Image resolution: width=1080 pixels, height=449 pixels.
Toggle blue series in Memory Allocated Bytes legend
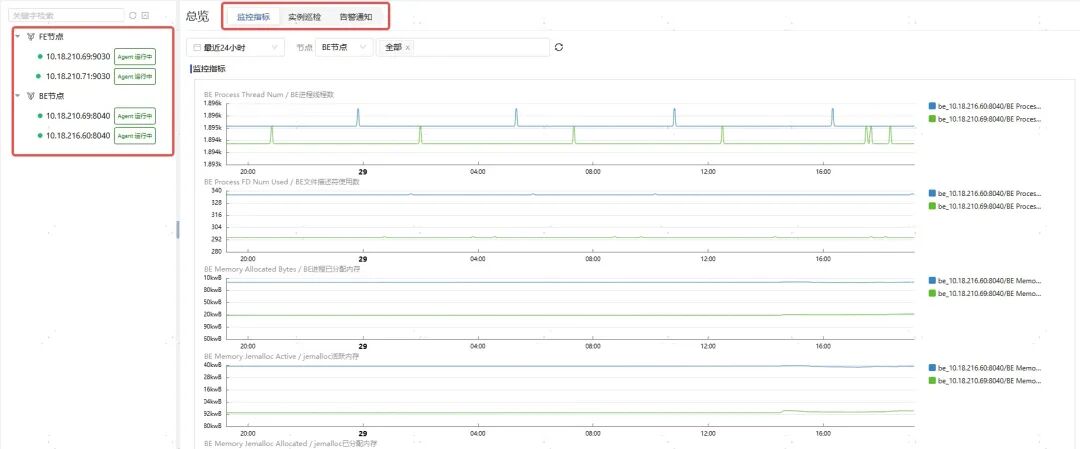point(986,280)
